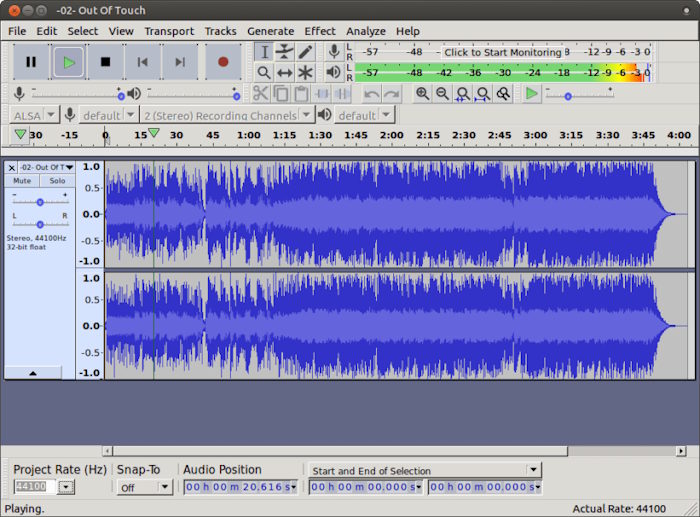This screenshot has height=517, width=700.
Task: Select the Draw pencil tool
Action: tap(305, 52)
